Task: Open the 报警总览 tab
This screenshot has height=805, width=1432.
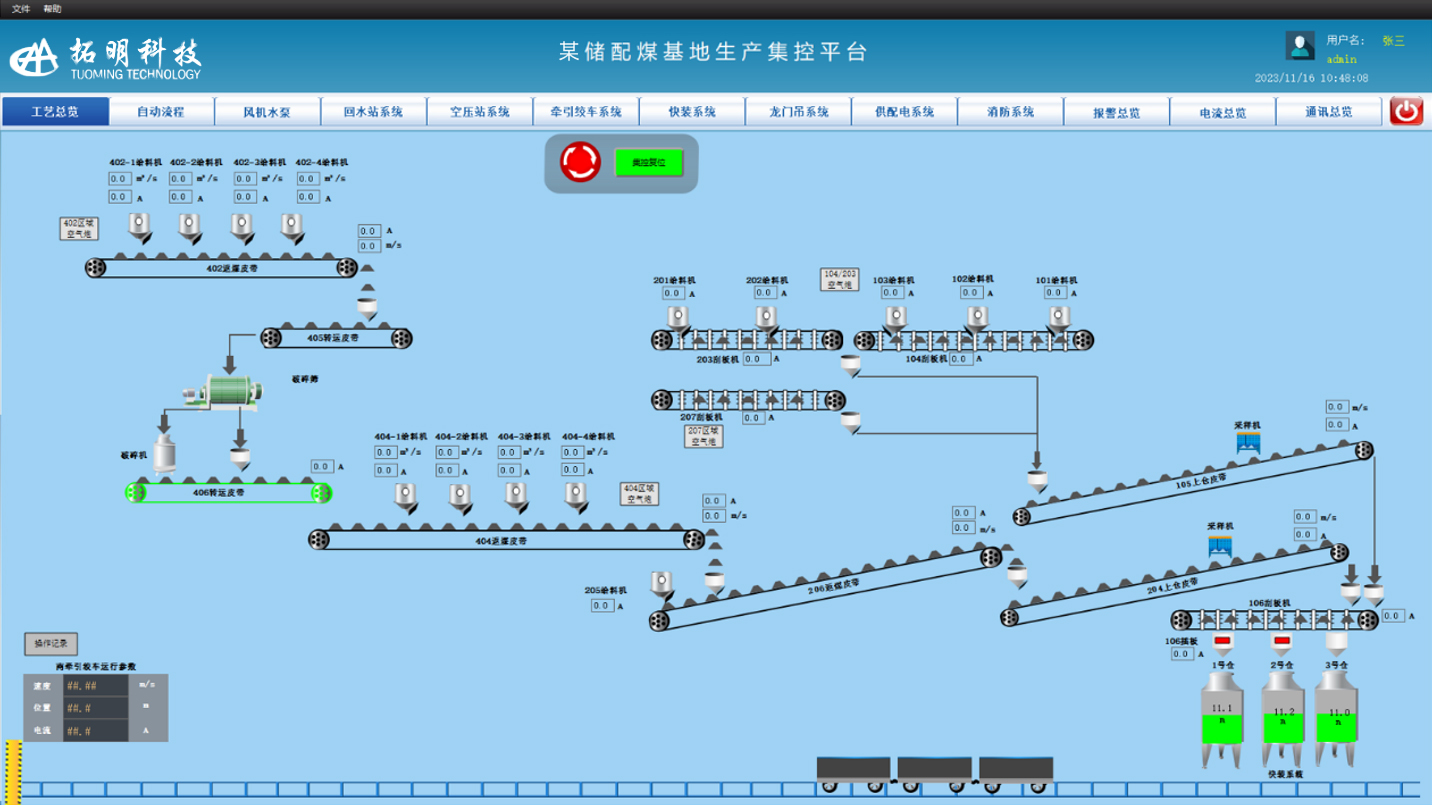Action: coord(1116,112)
